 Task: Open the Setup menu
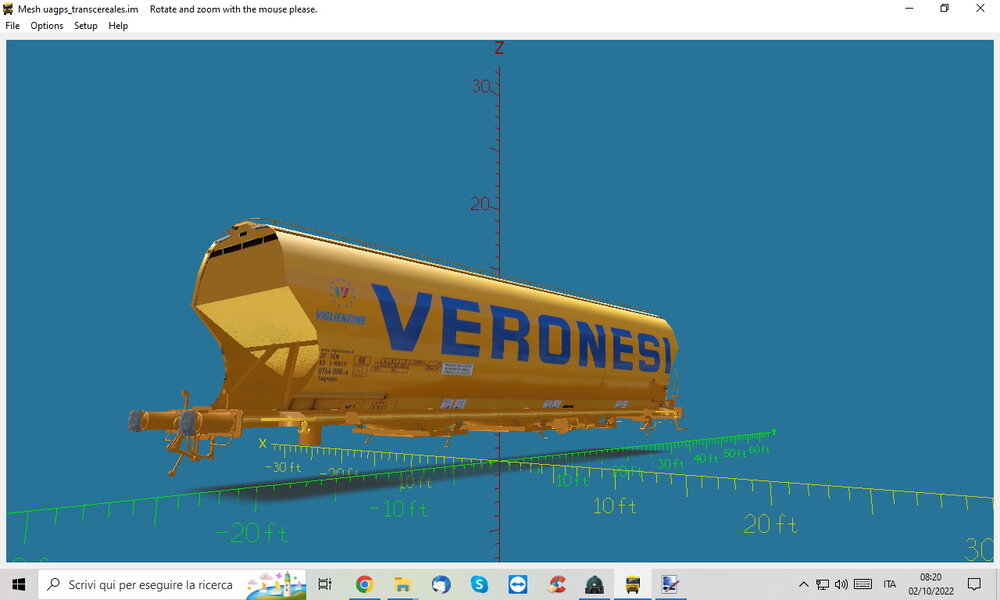(x=85, y=26)
